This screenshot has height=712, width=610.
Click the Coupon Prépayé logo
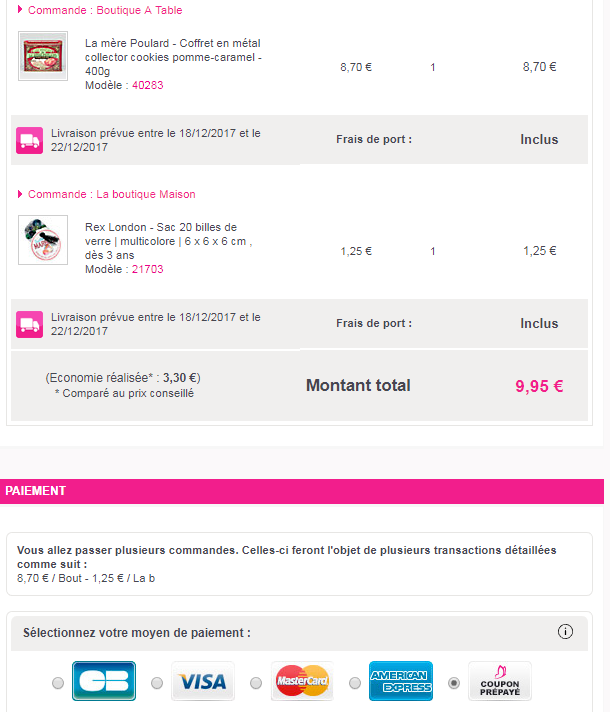click(x=500, y=681)
